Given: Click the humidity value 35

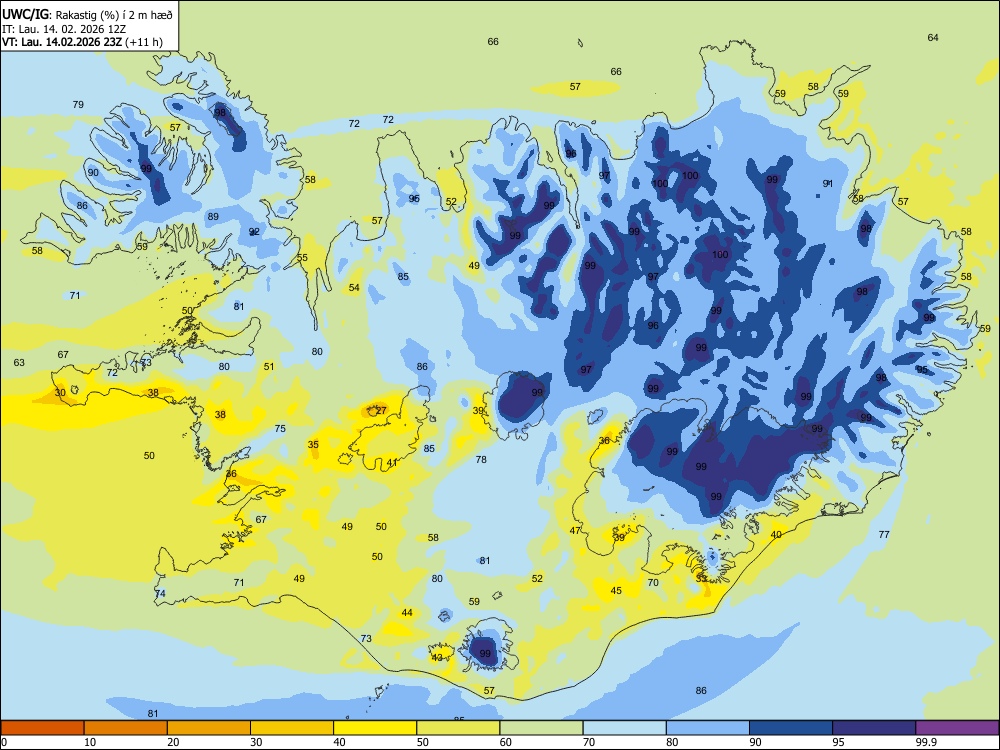Looking at the screenshot, I should tap(313, 445).
